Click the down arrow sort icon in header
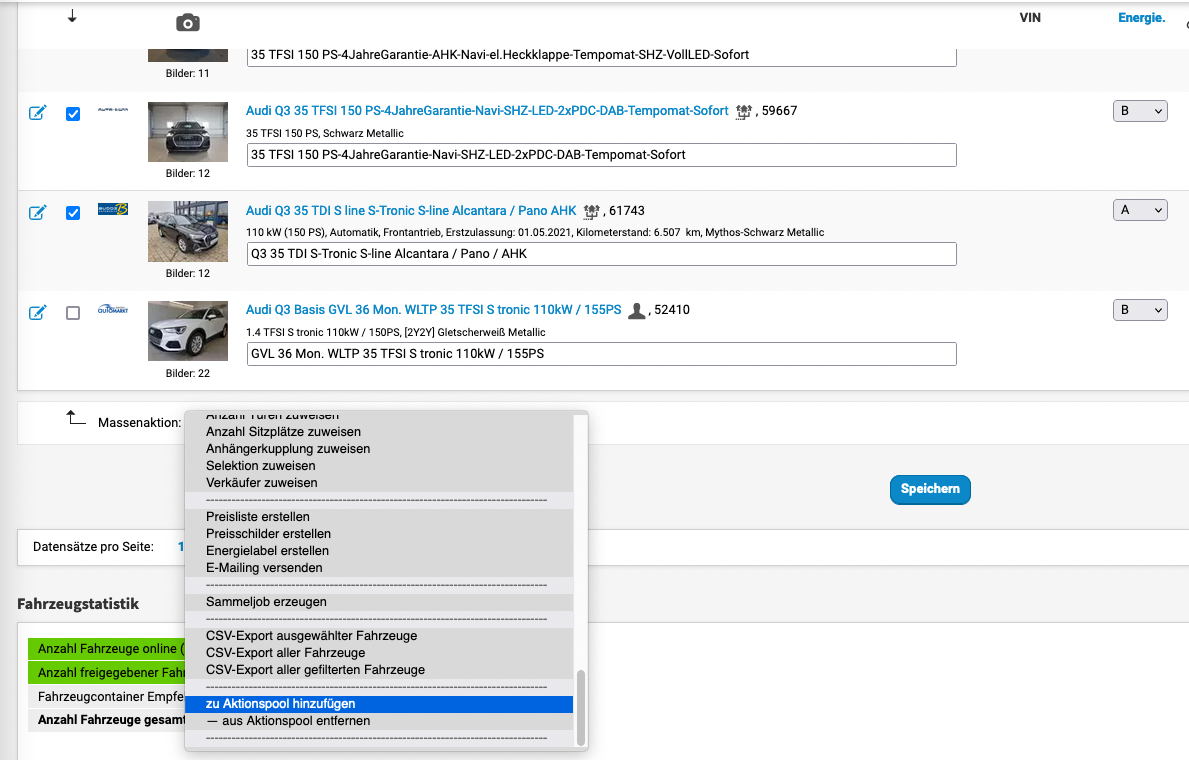 click(72, 16)
